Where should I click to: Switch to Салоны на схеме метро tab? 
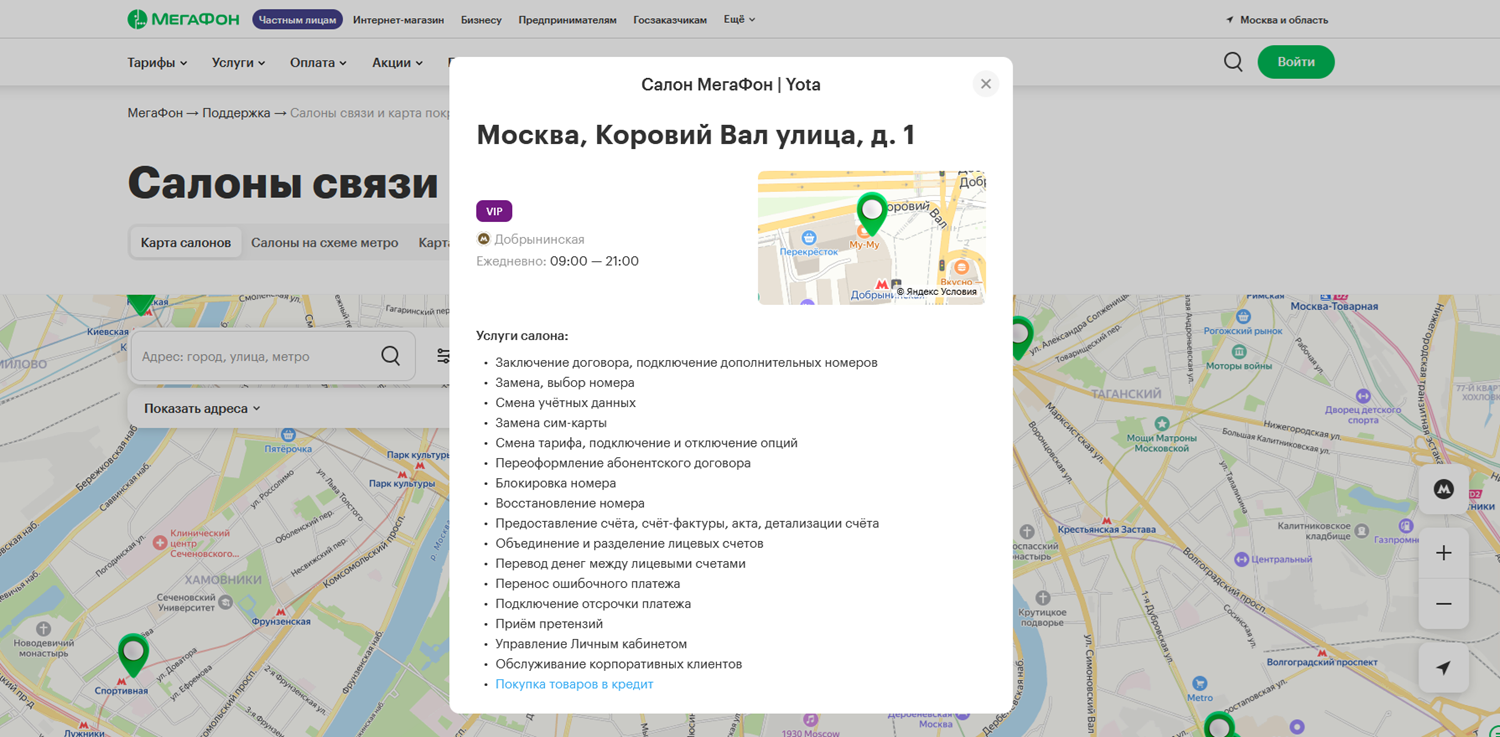pos(325,242)
